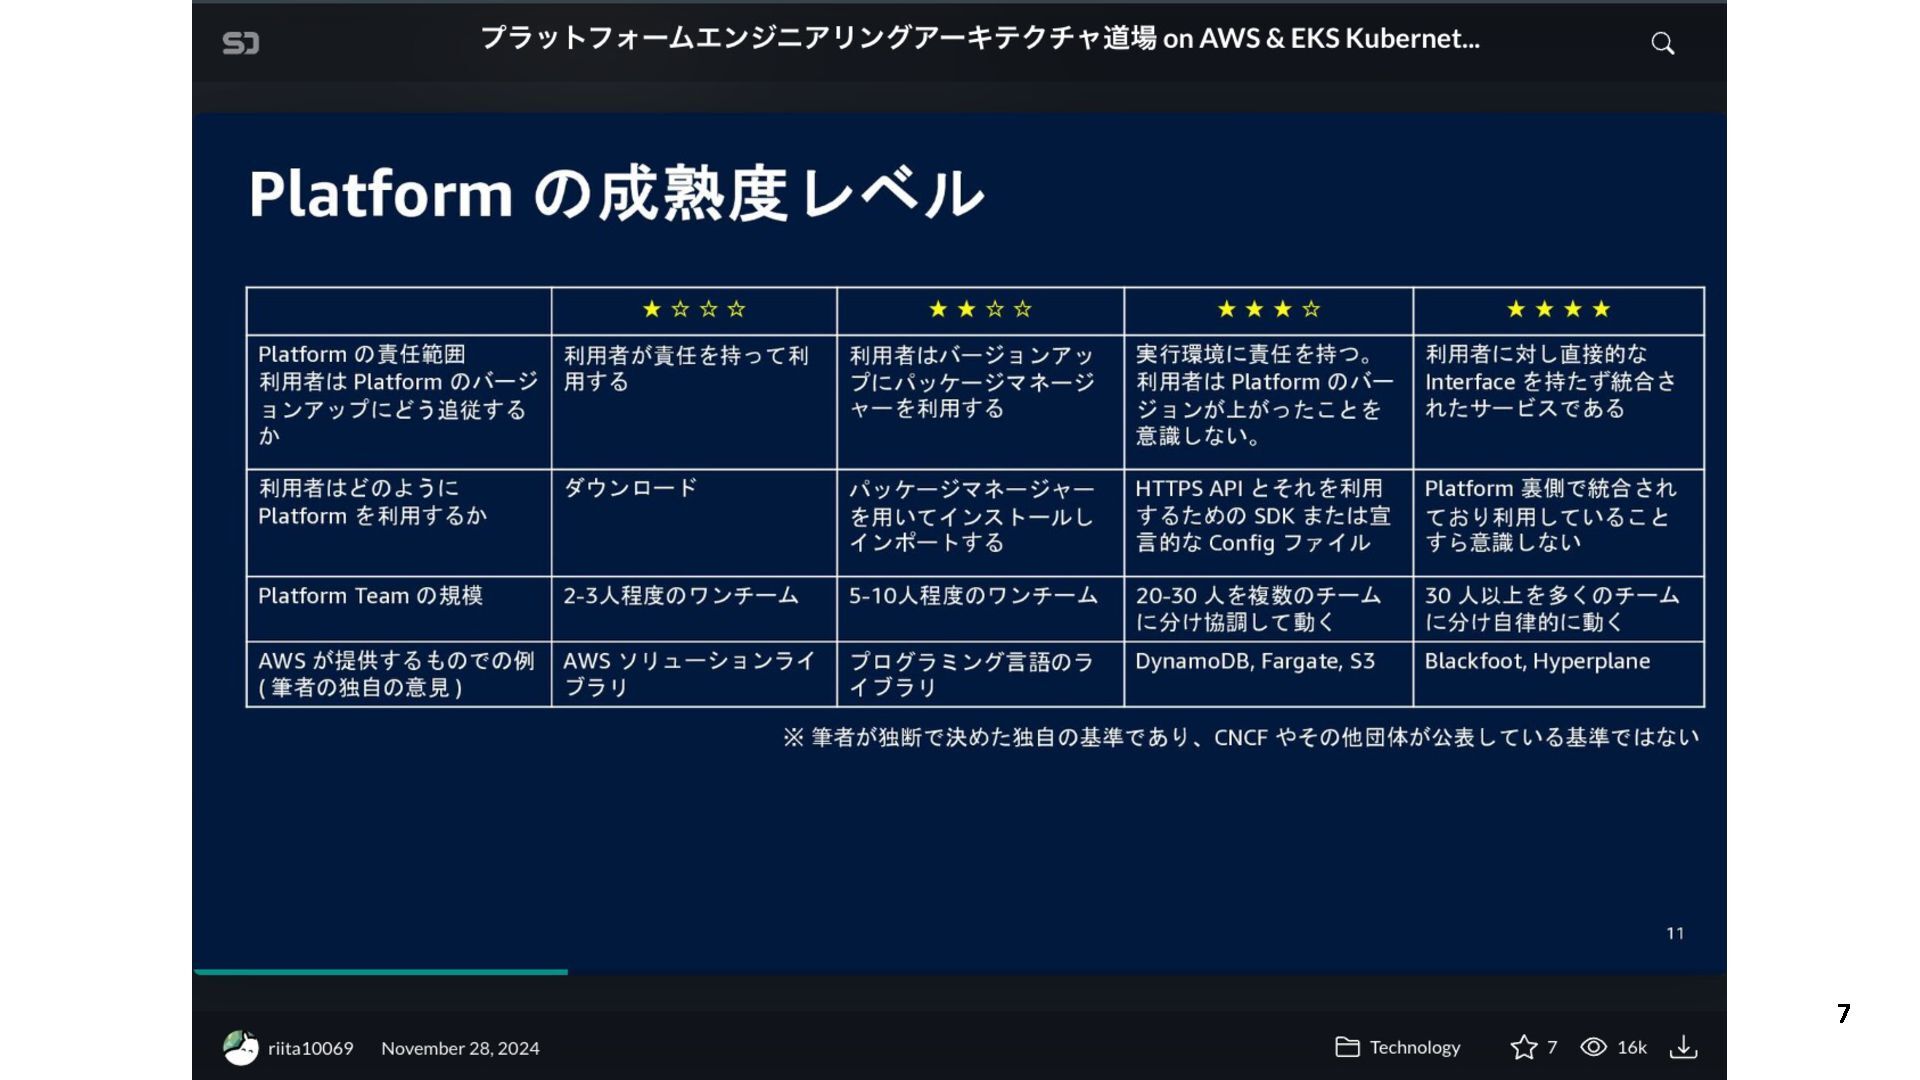The image size is (1920, 1080).
Task: Download the slide deck
Action: coord(1683,1047)
